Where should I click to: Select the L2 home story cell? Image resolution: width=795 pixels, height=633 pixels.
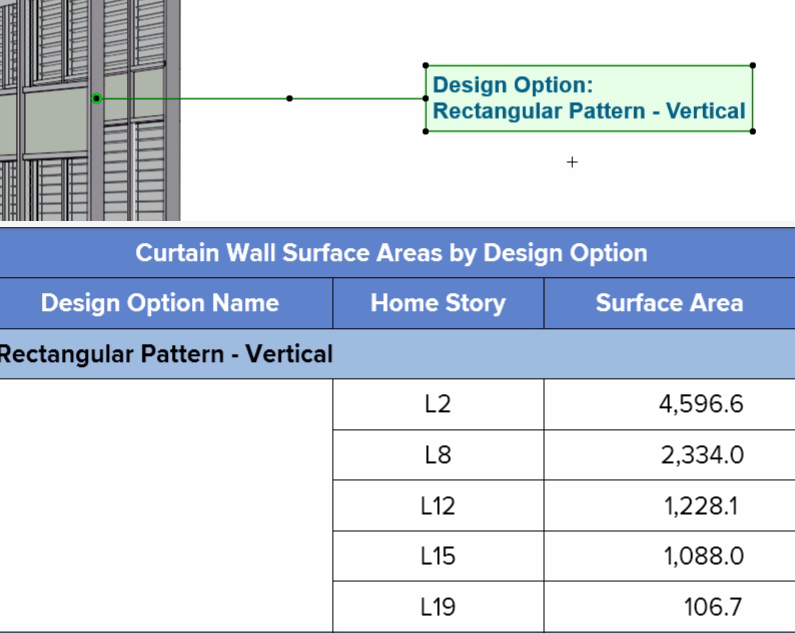point(438,404)
